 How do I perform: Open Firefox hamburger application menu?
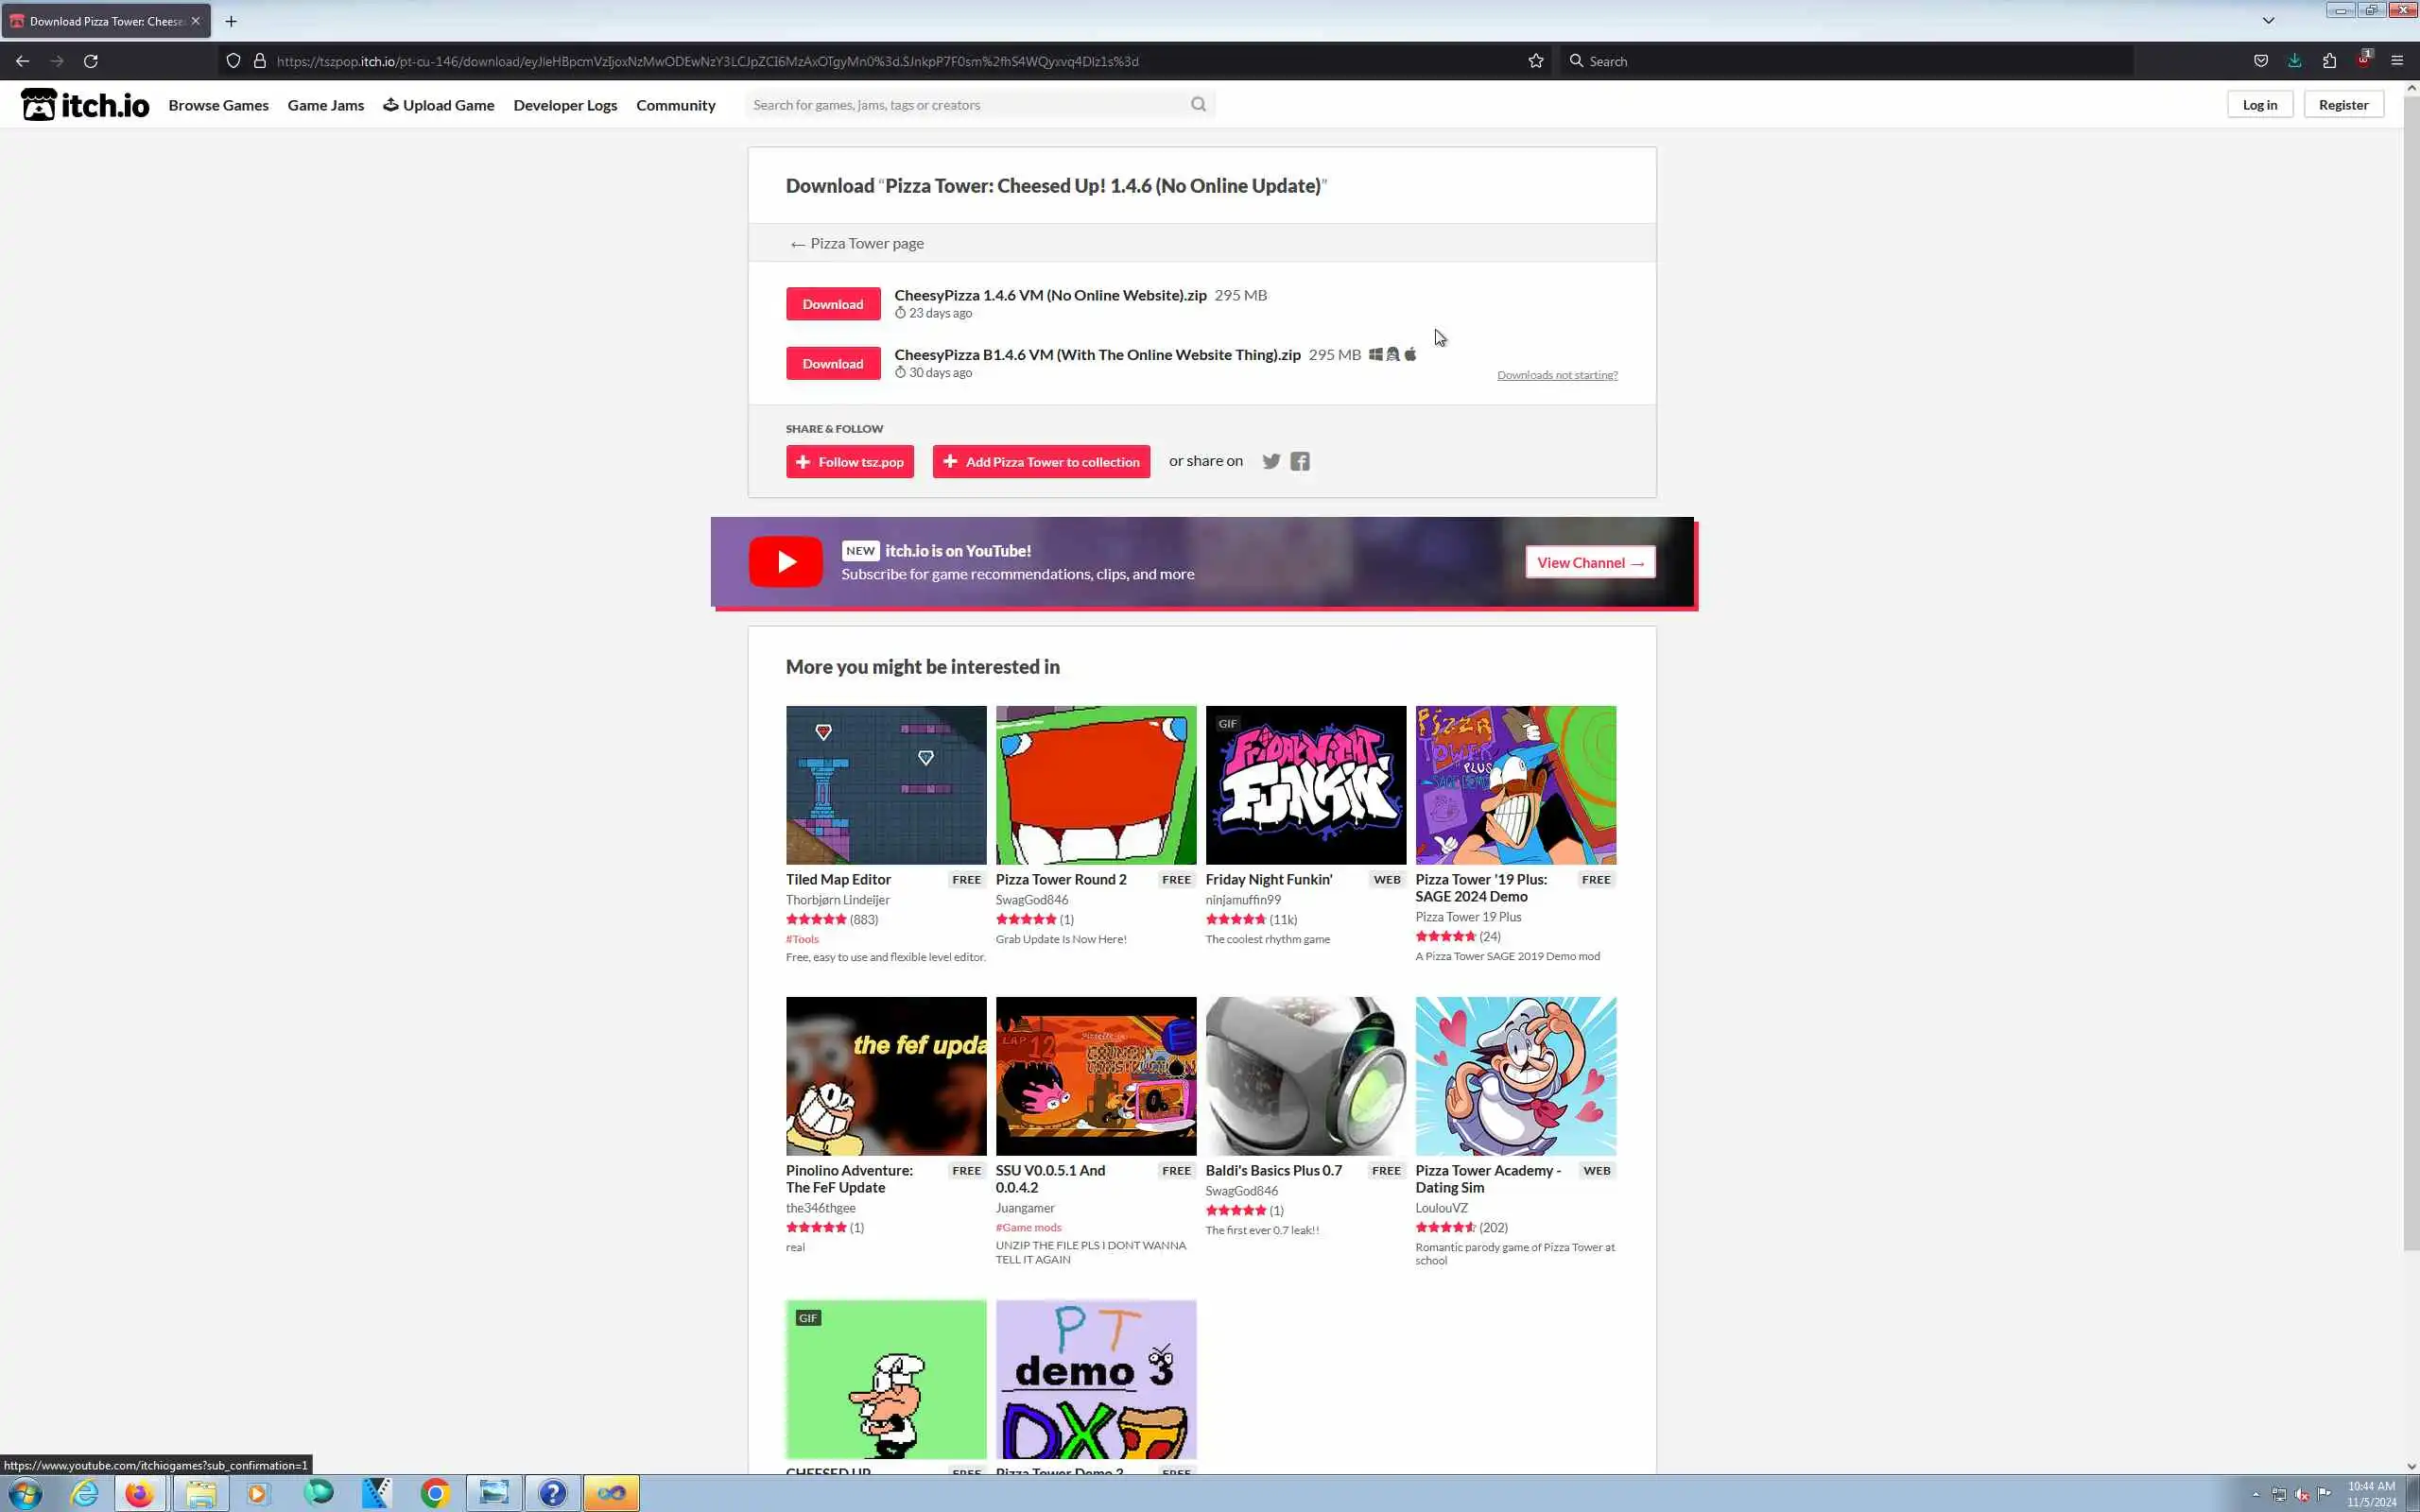click(2397, 61)
